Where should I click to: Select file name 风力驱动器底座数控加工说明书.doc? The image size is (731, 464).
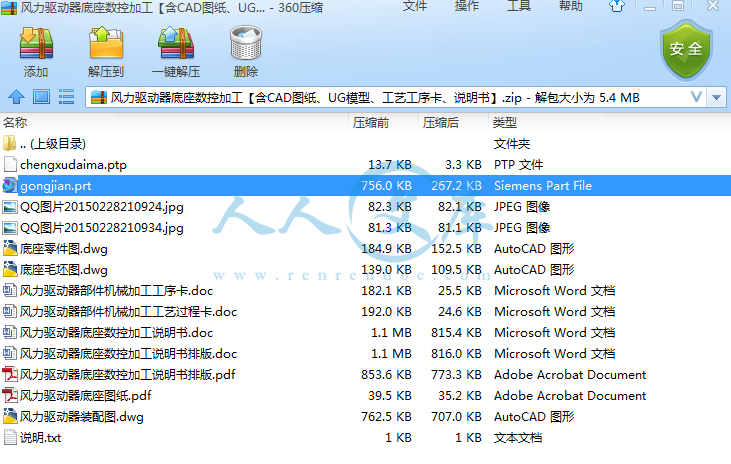tap(116, 332)
